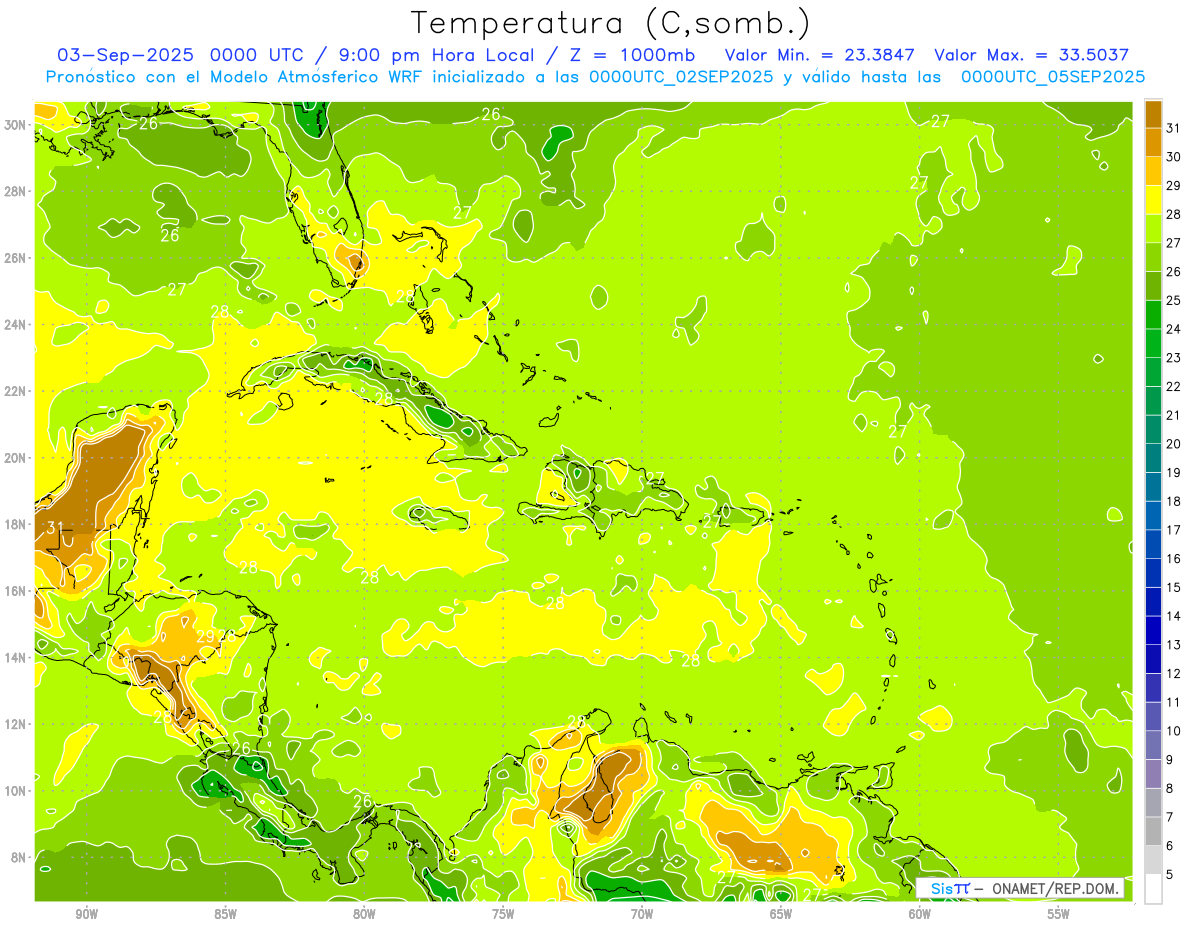Click the 85W longitude axis label
The height and width of the screenshot is (927, 1200).
[x=225, y=914]
